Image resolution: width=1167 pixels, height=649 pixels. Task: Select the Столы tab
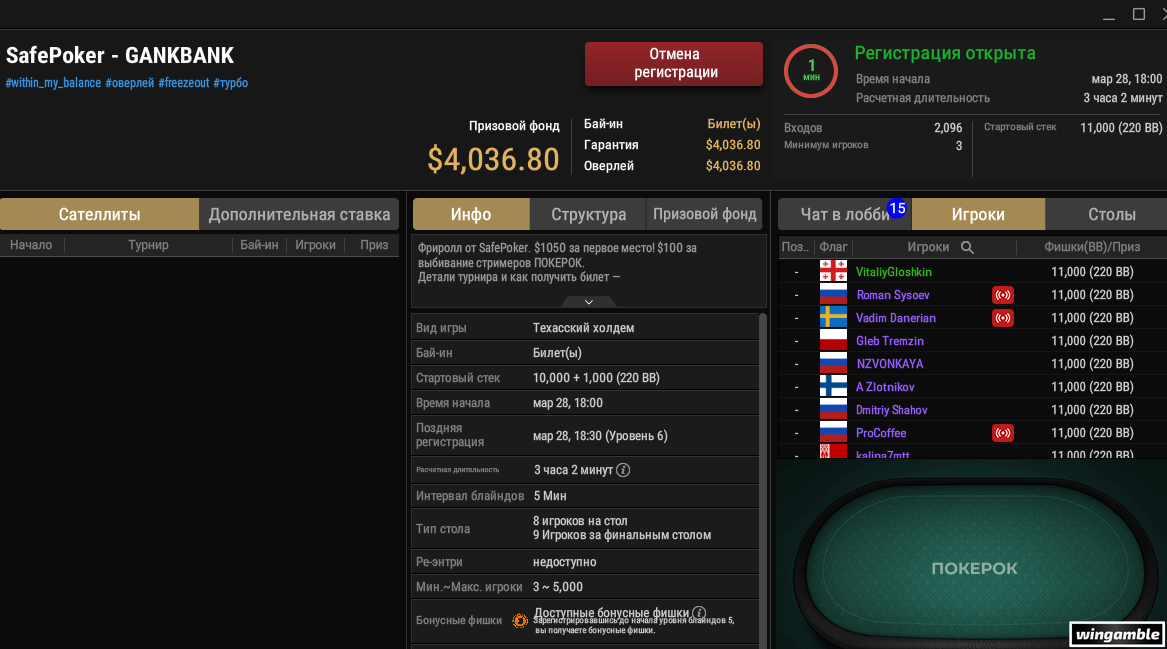(x=1111, y=214)
